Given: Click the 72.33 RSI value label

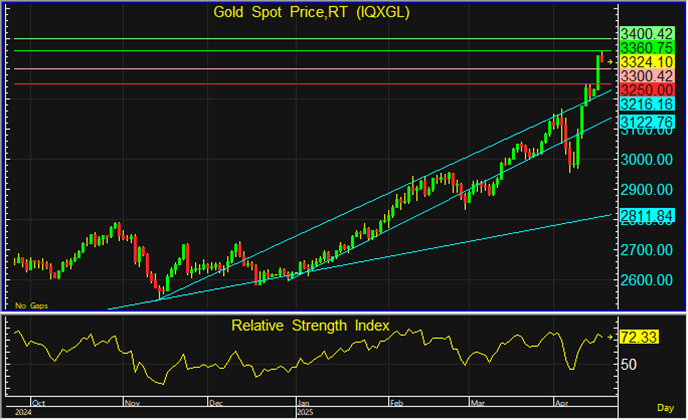Looking at the screenshot, I should (640, 337).
